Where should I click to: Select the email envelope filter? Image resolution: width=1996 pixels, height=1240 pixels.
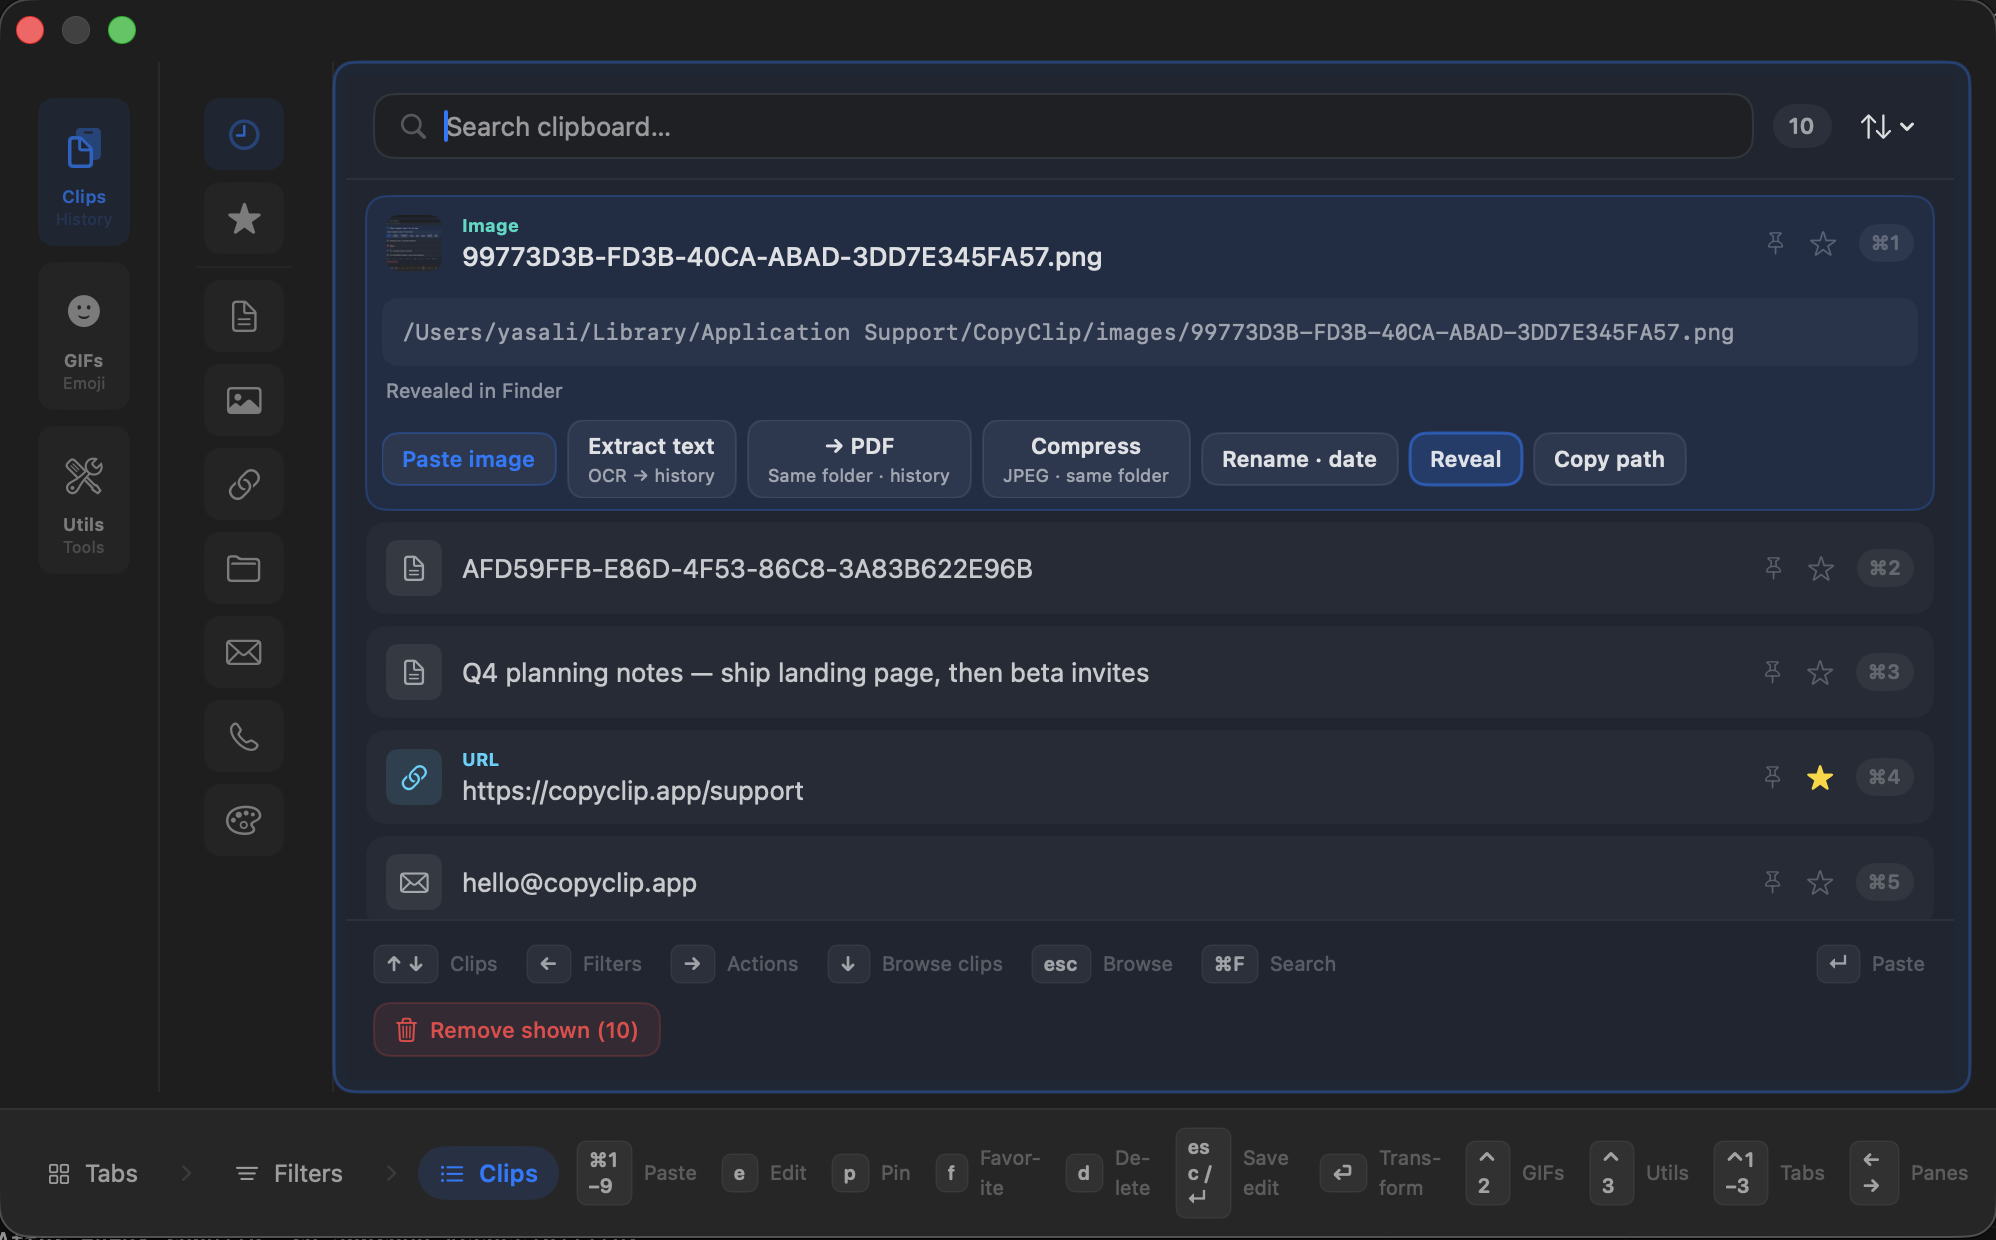point(244,653)
